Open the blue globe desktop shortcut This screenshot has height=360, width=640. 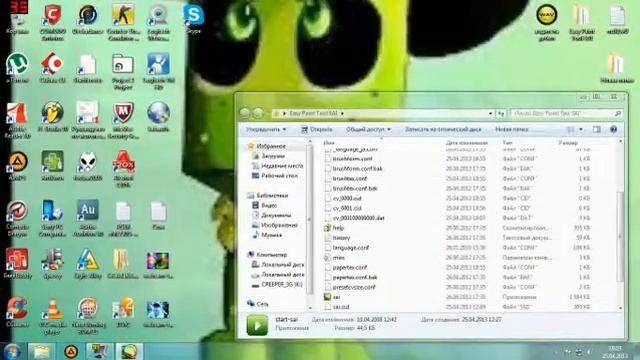click(158, 116)
